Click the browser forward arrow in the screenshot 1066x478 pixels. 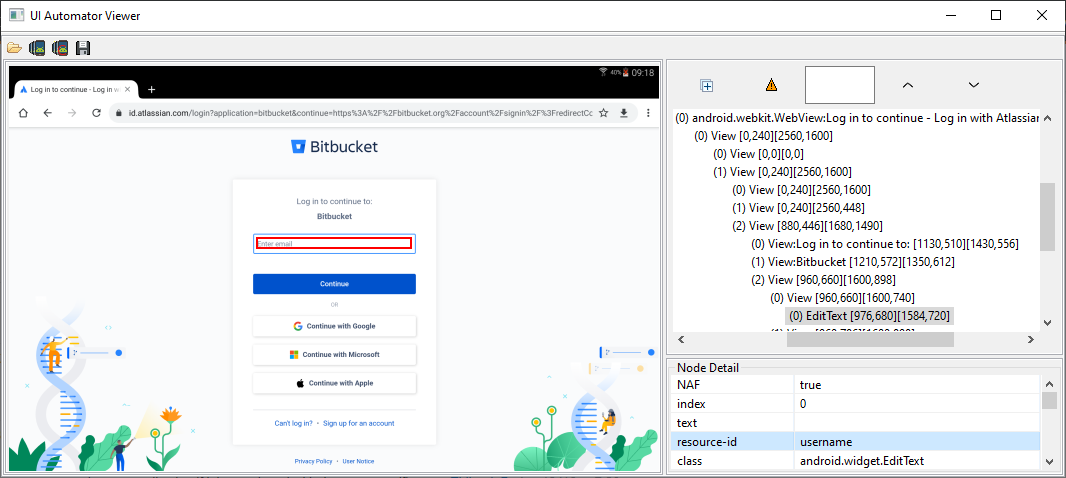(72, 113)
